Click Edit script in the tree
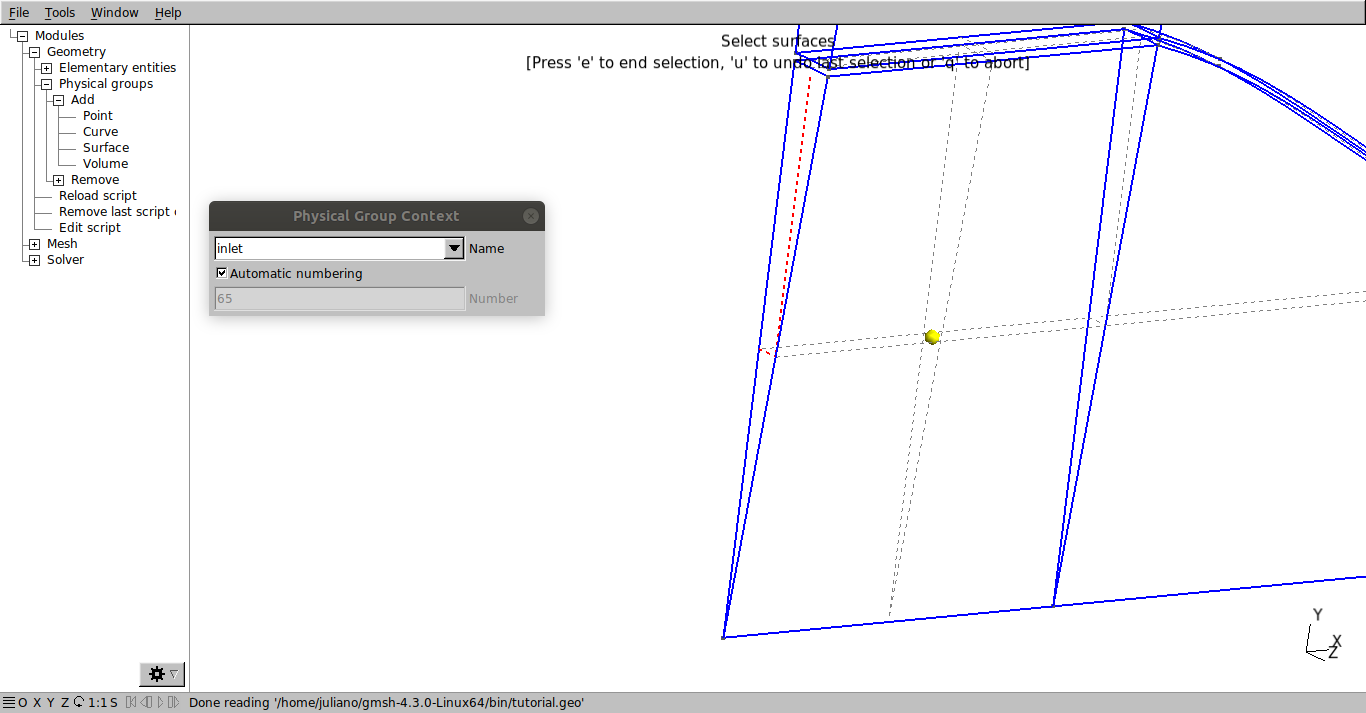Image resolution: width=1366 pixels, height=713 pixels. pyautogui.click(x=90, y=228)
